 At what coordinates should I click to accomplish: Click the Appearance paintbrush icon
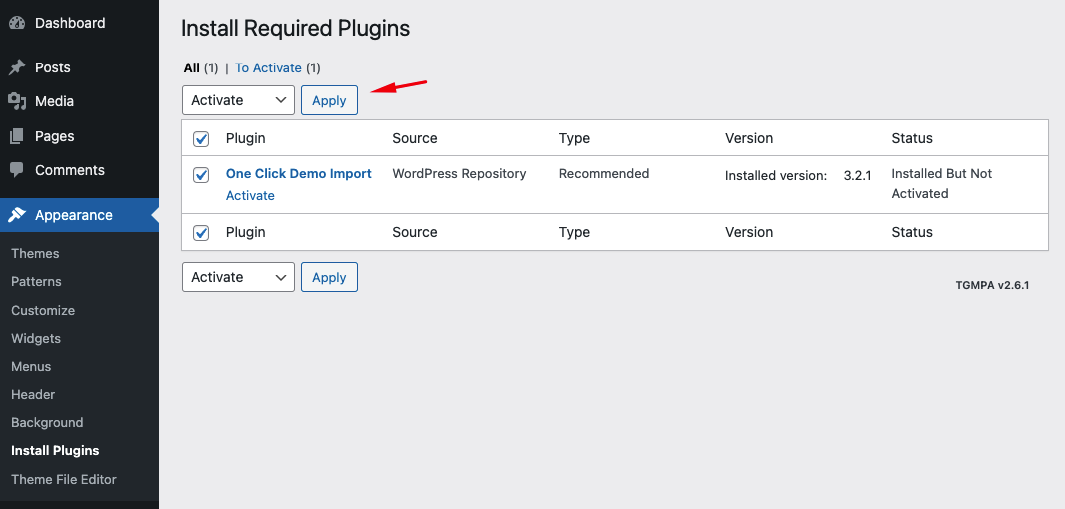pos(17,215)
